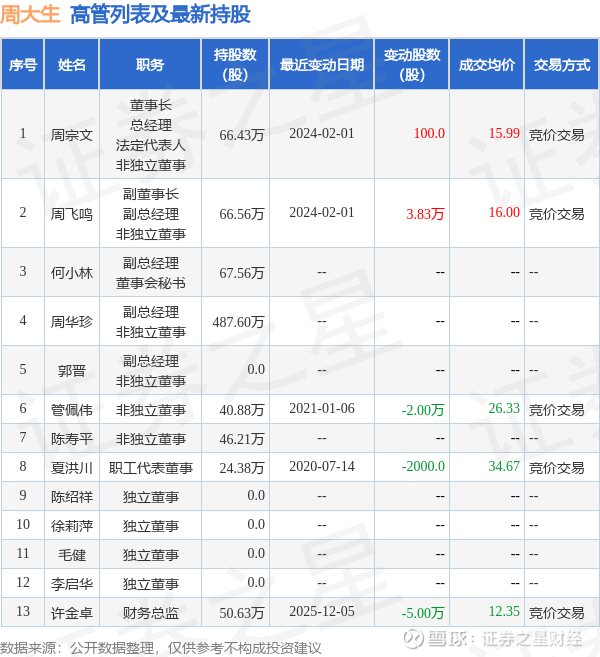Click the 雪球 logo icon
This screenshot has width=600, height=657.
click(412, 639)
